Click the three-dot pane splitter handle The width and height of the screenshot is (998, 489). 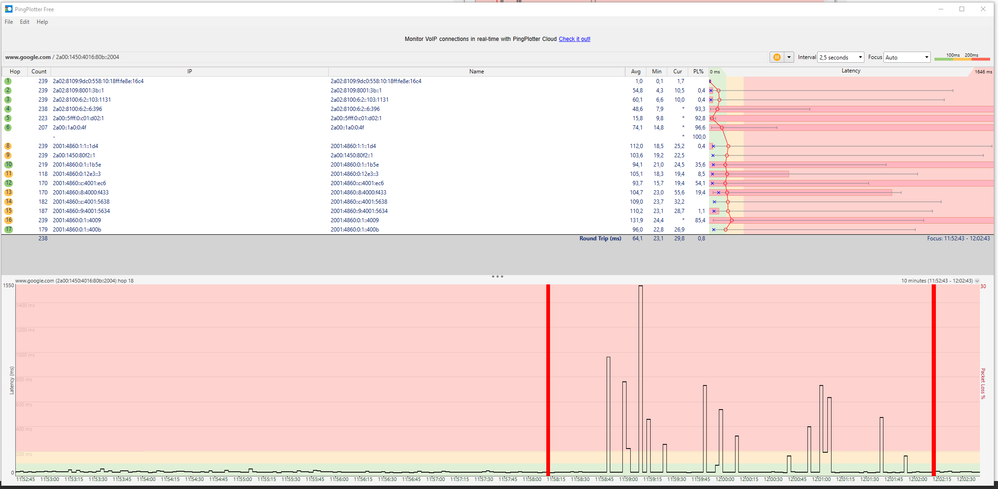coord(498,276)
